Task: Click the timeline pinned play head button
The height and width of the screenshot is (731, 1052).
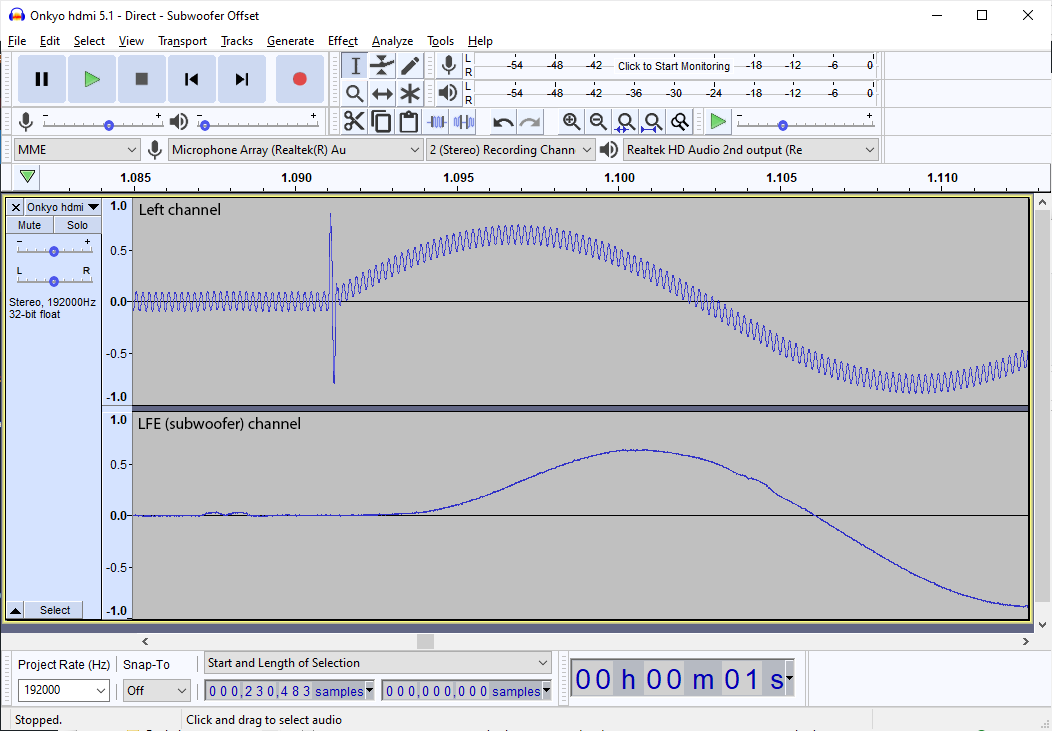Action: point(28,177)
